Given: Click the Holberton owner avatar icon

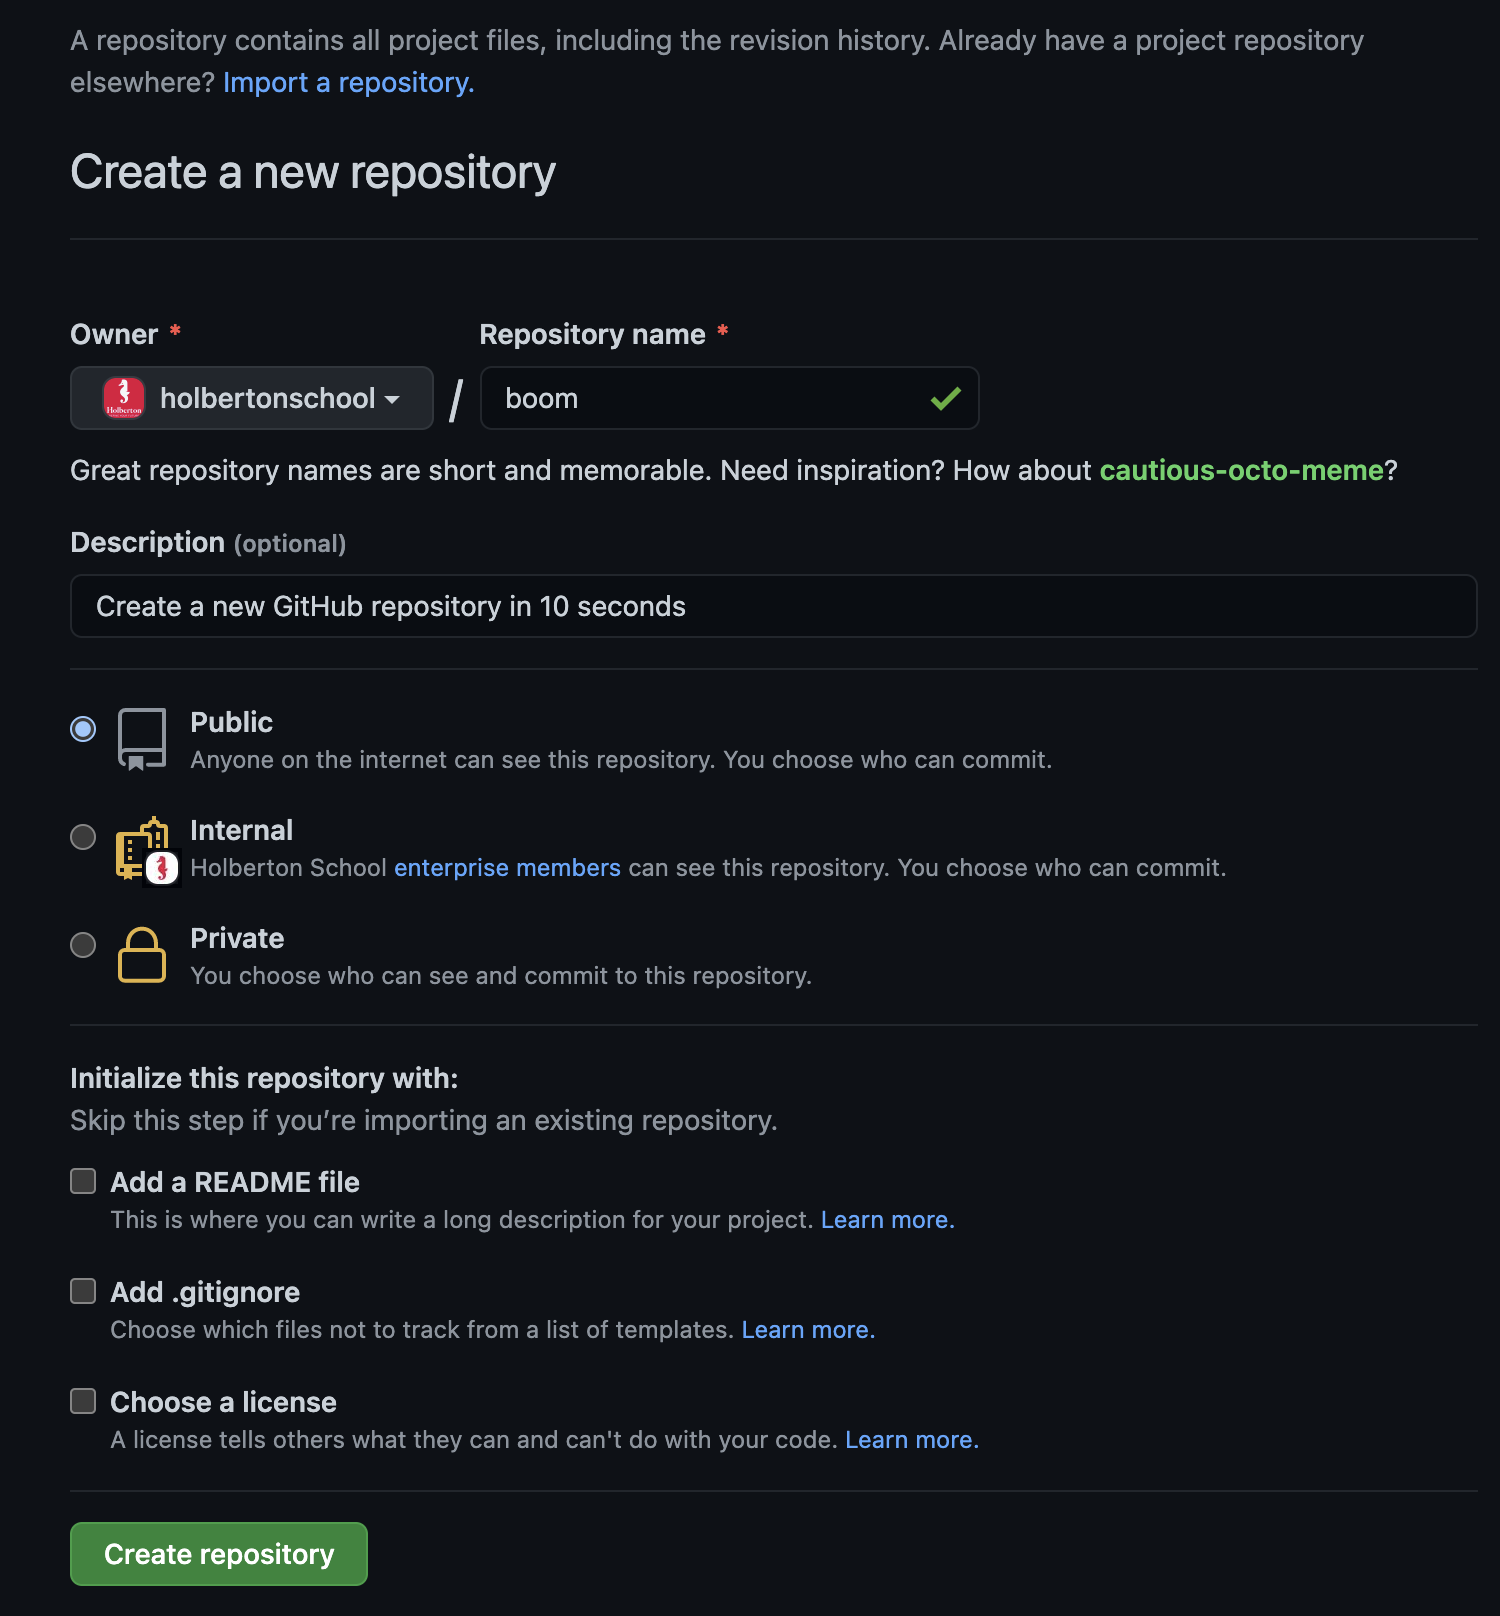Looking at the screenshot, I should pyautogui.click(x=124, y=398).
